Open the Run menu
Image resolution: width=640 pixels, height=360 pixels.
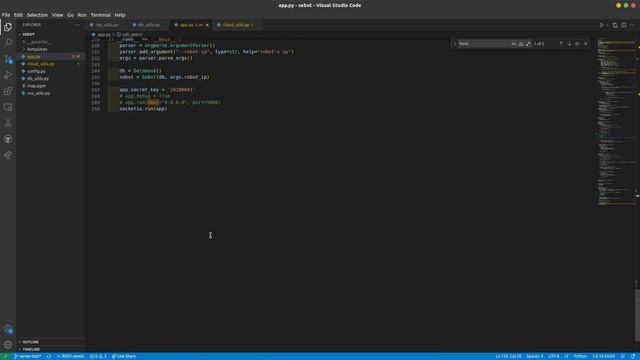(x=82, y=15)
